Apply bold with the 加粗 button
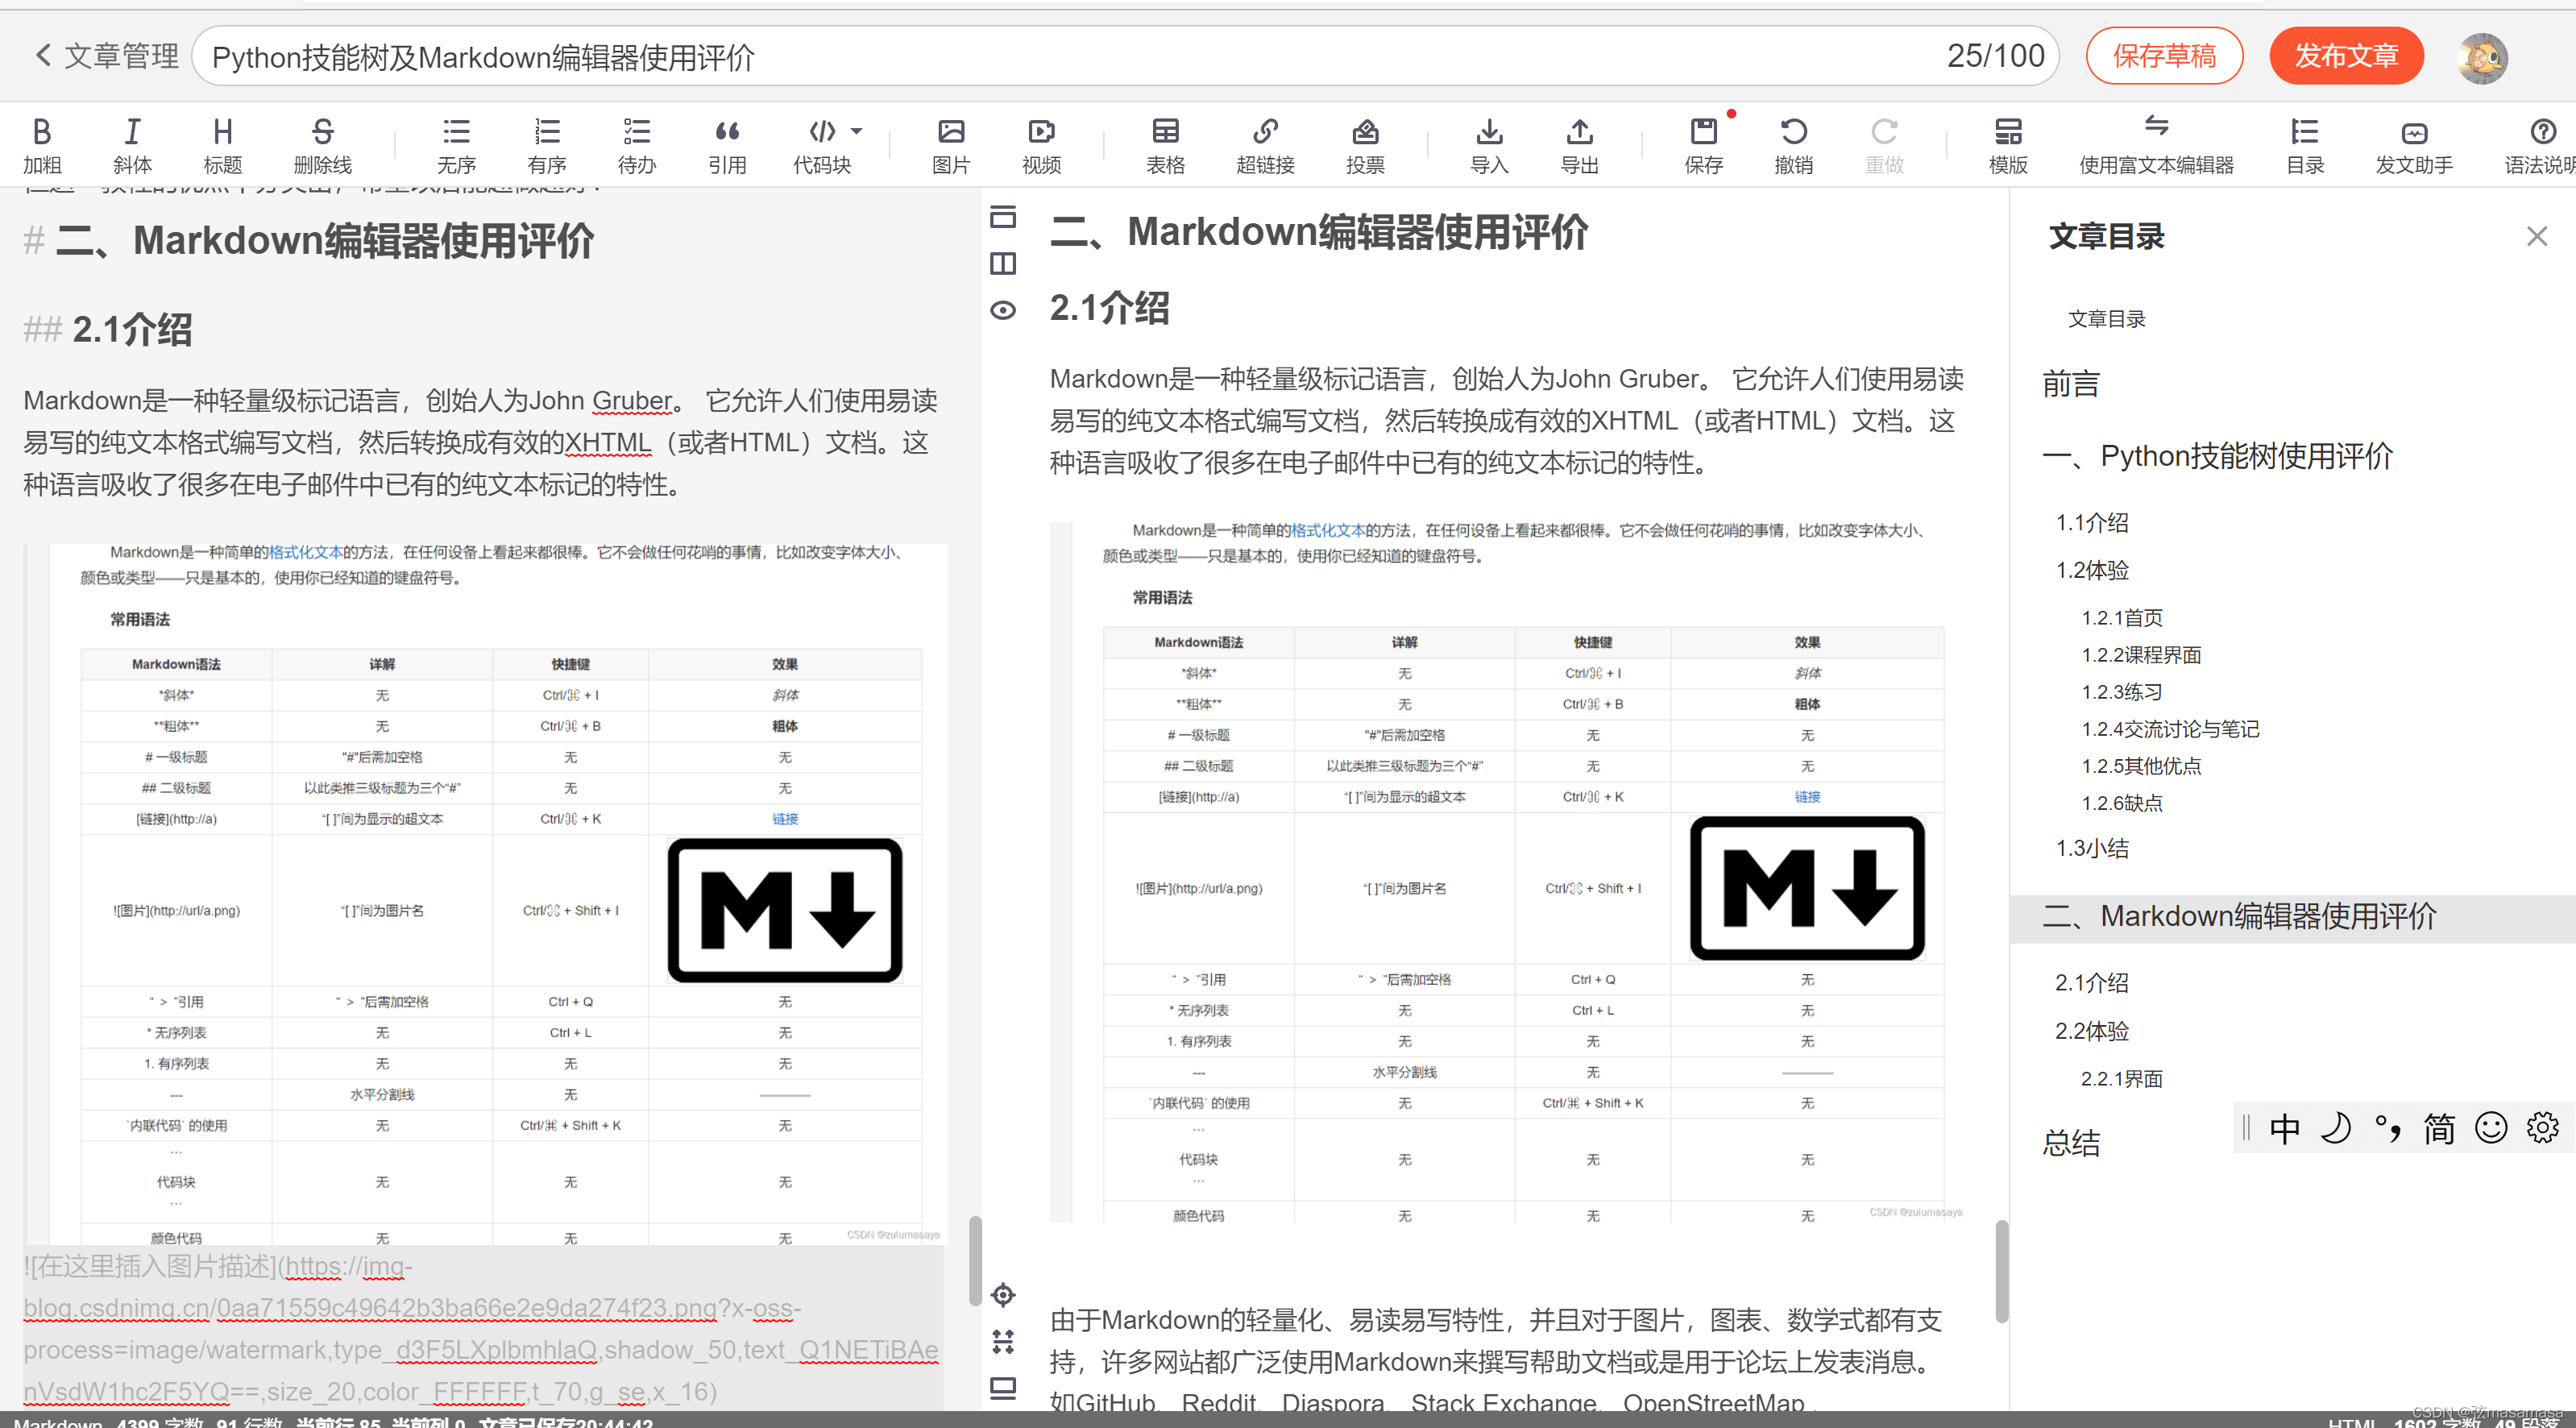2576x1428 pixels. point(42,146)
